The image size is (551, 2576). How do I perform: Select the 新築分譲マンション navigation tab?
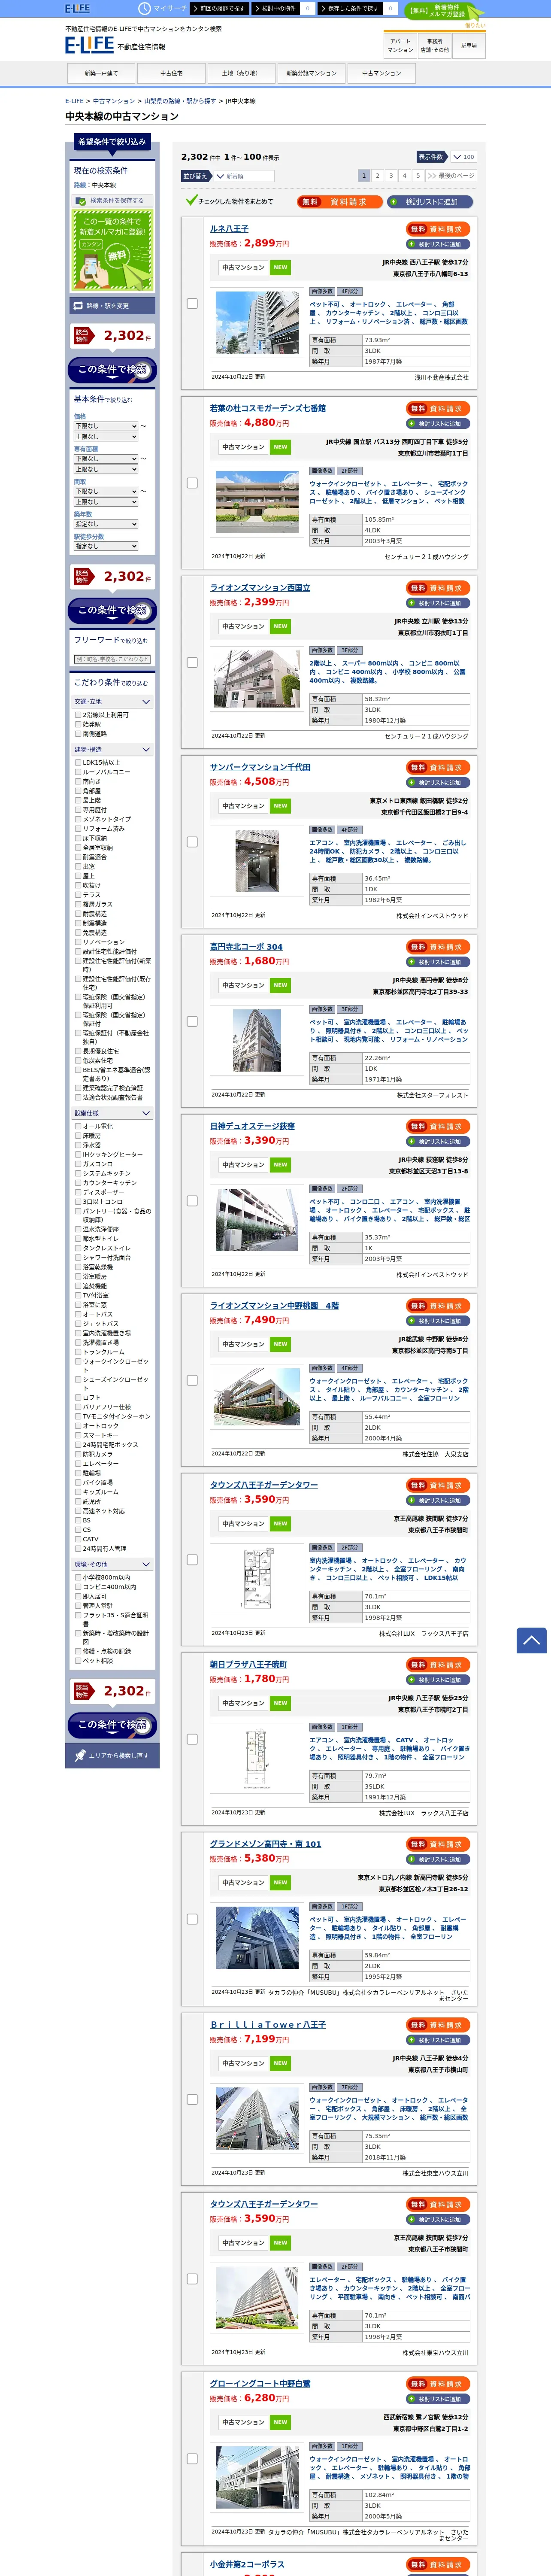tap(311, 73)
